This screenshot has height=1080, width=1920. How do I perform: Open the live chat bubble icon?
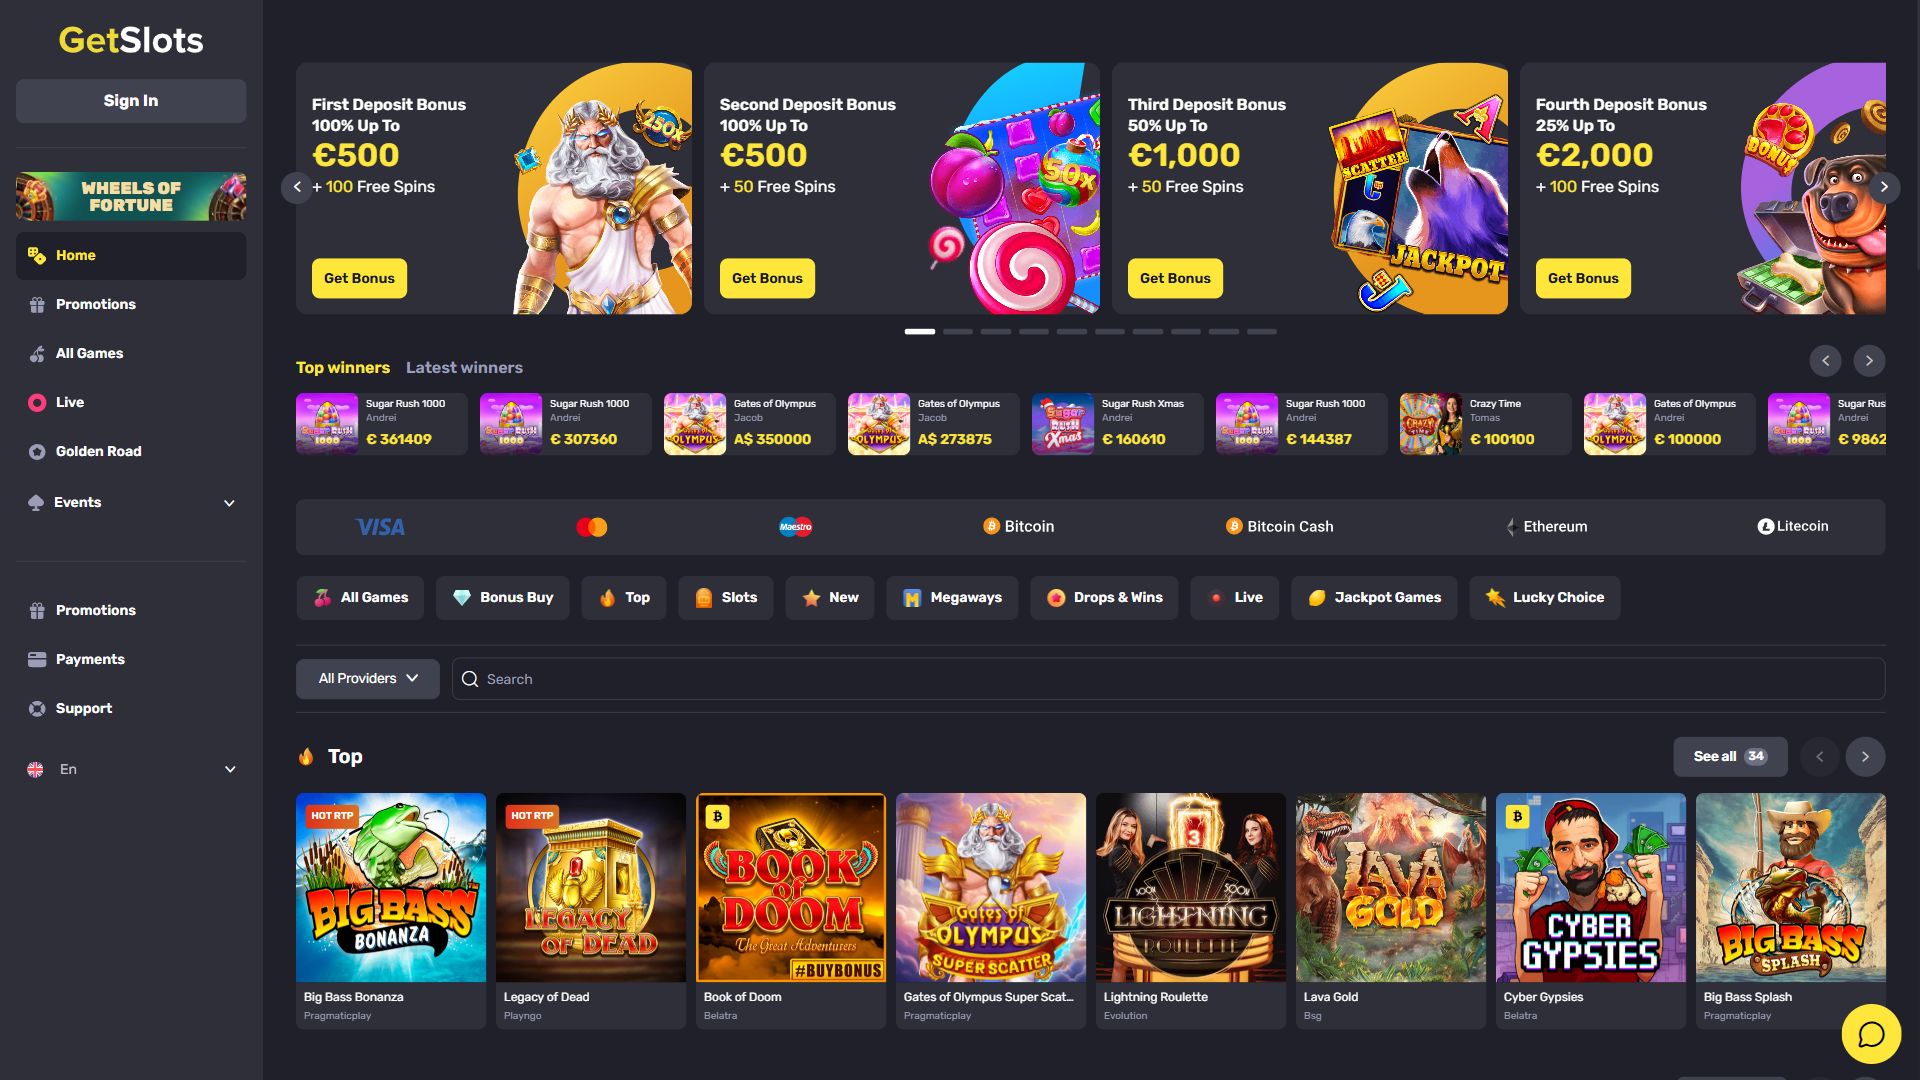[1871, 1034]
